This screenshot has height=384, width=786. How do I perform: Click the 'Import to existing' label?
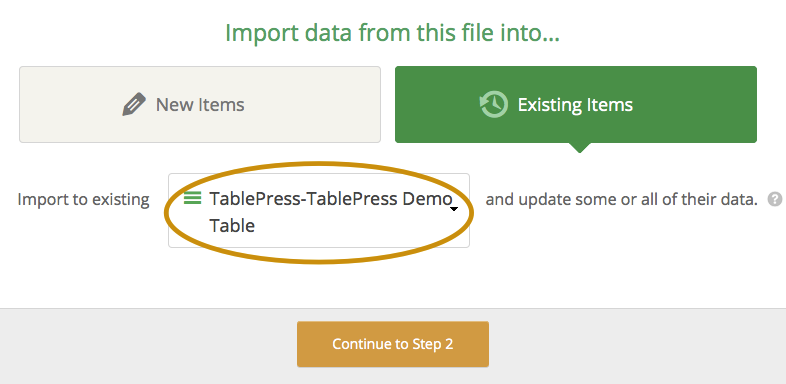pyautogui.click(x=84, y=200)
